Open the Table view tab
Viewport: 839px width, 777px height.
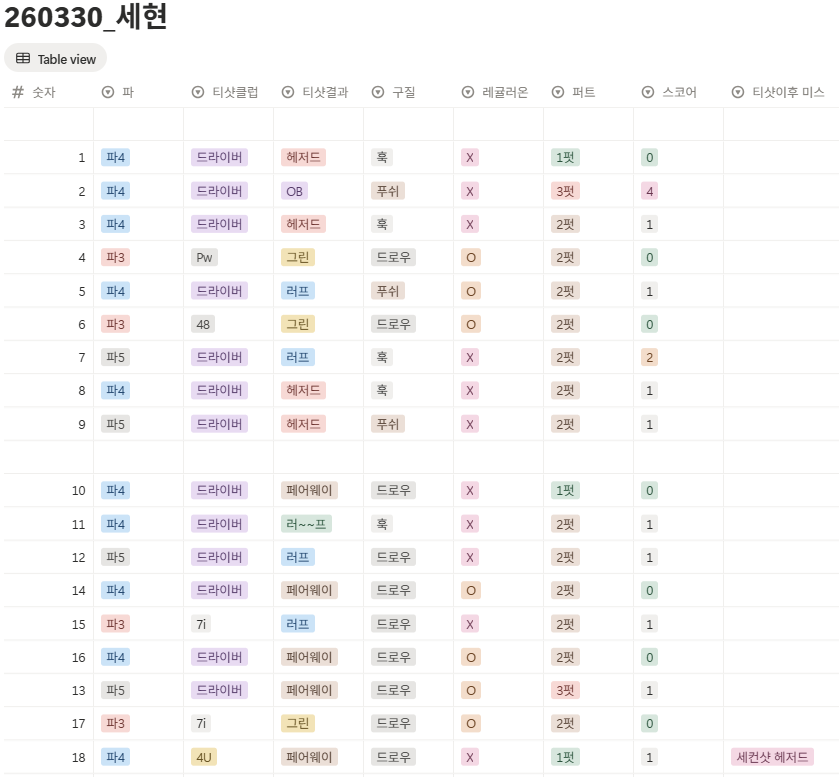tap(56, 59)
